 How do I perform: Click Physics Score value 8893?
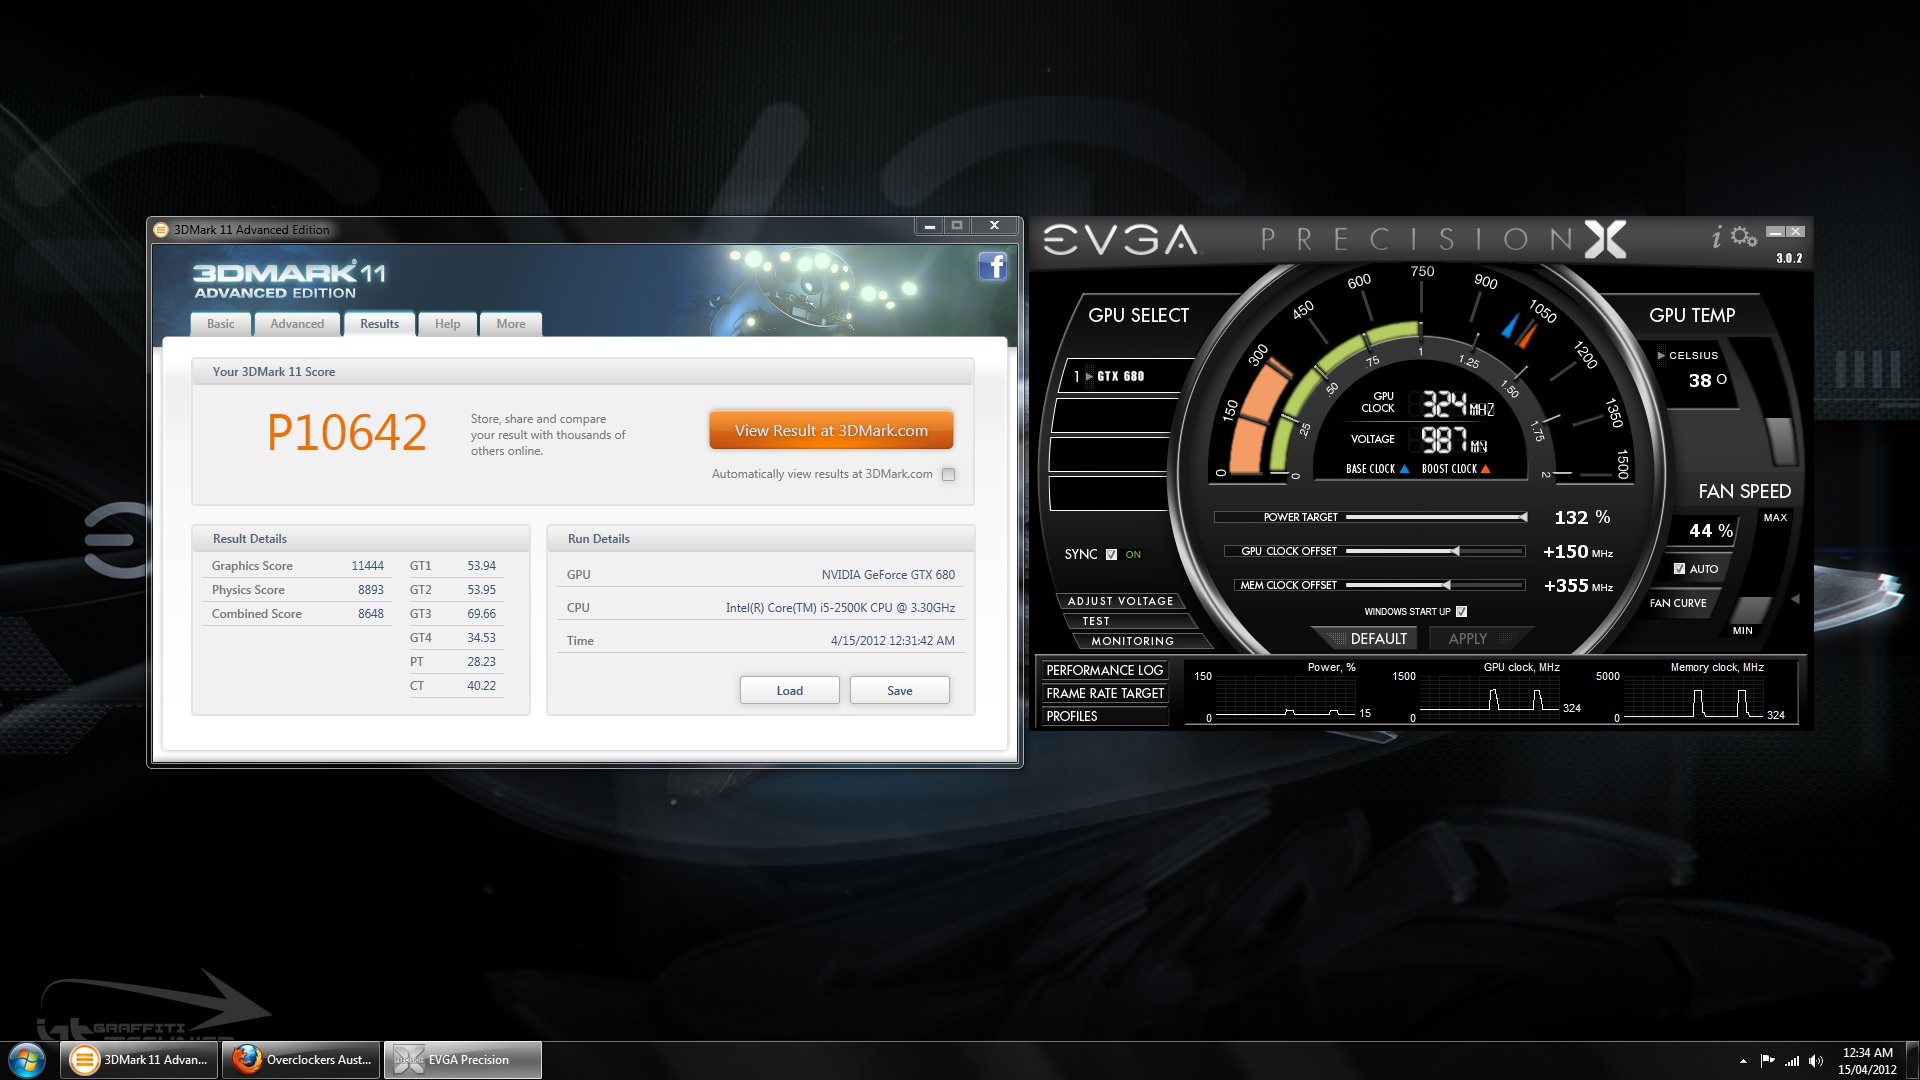(x=371, y=590)
